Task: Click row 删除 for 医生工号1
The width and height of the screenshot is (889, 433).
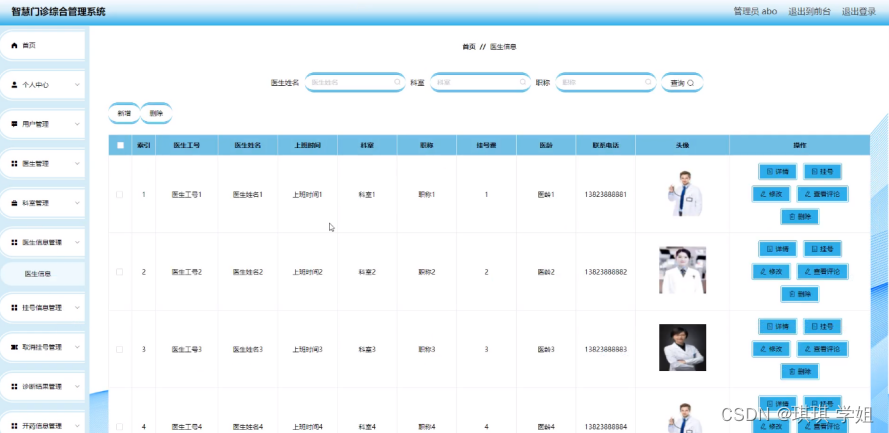Action: click(x=799, y=216)
